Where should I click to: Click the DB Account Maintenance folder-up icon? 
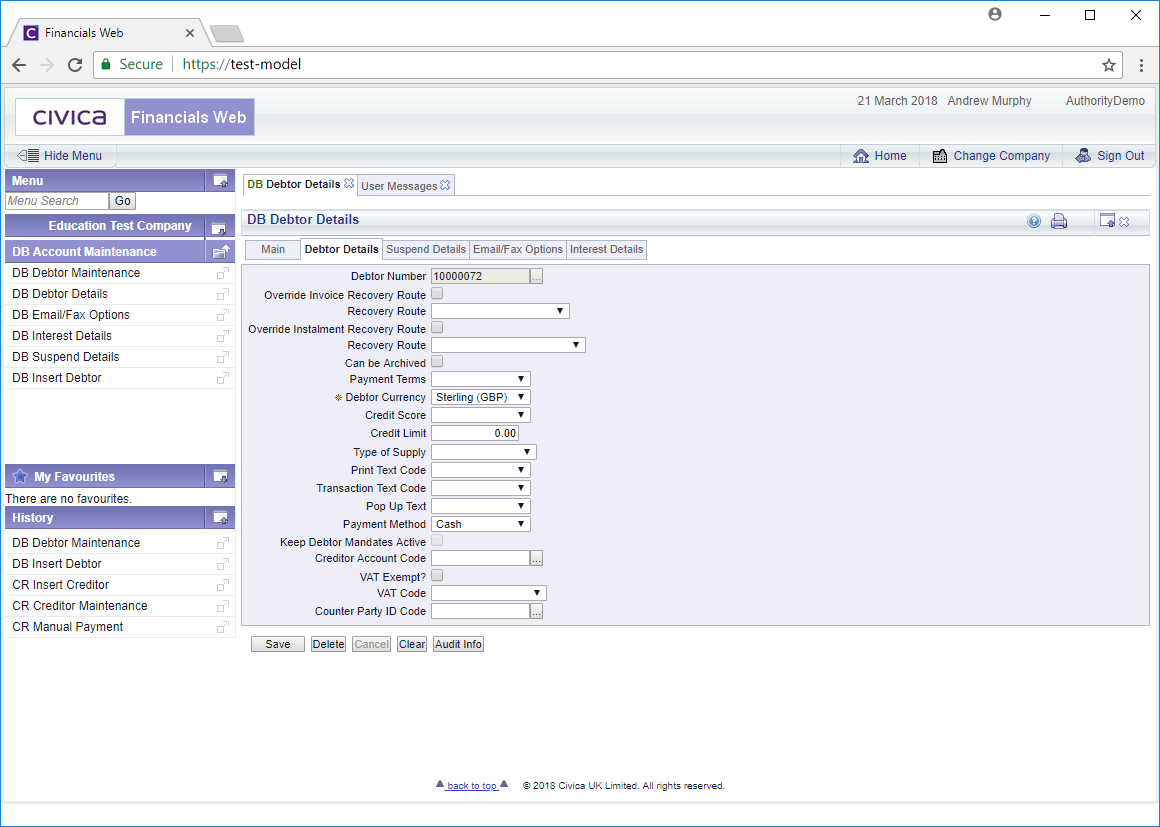tap(220, 252)
